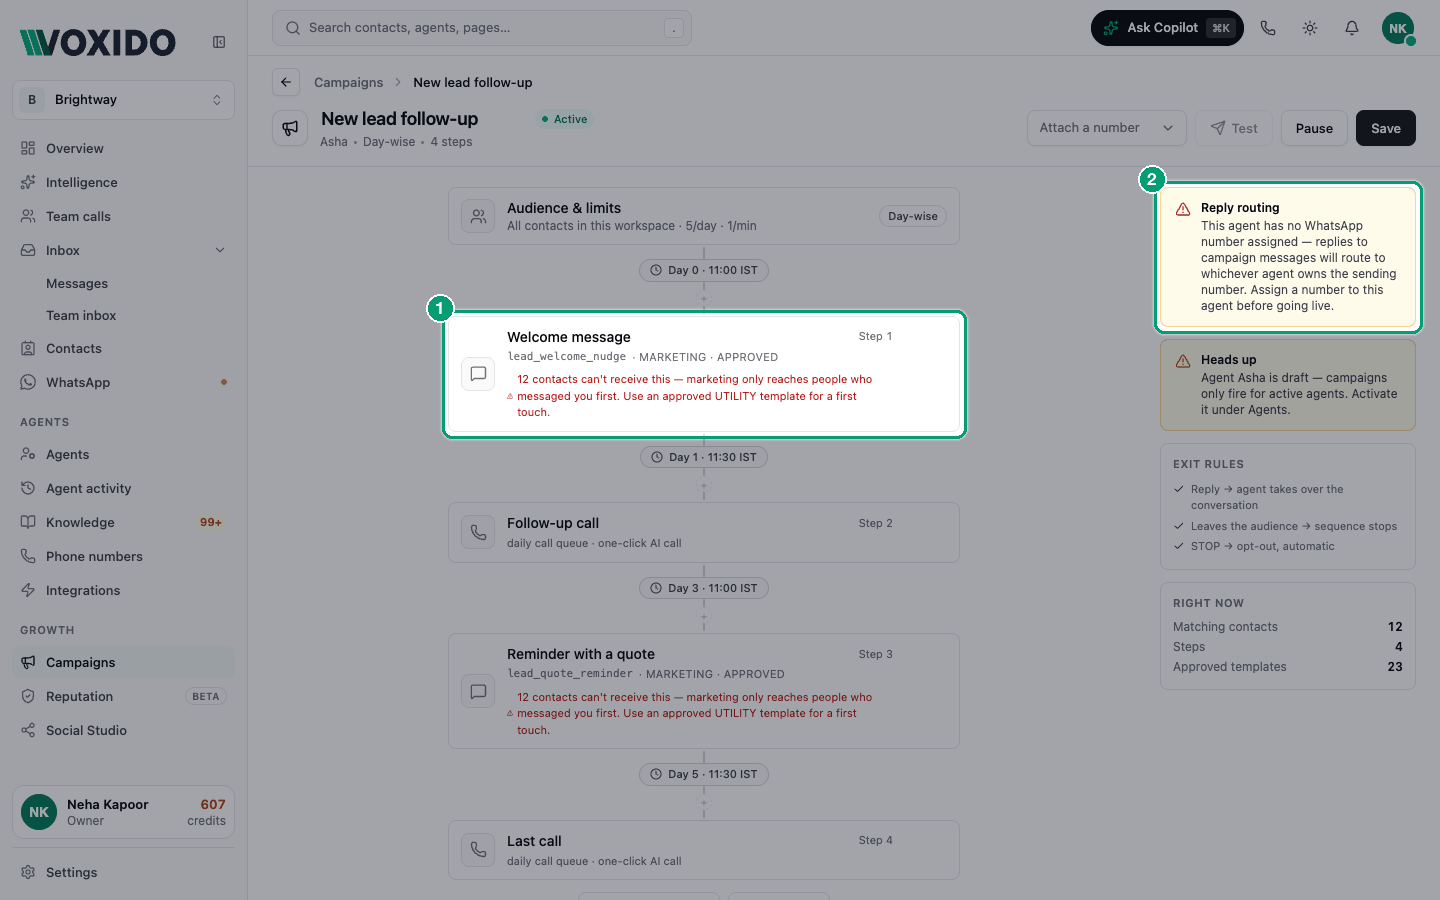The width and height of the screenshot is (1440, 900).
Task: Open the notifications bell
Action: coord(1352,28)
